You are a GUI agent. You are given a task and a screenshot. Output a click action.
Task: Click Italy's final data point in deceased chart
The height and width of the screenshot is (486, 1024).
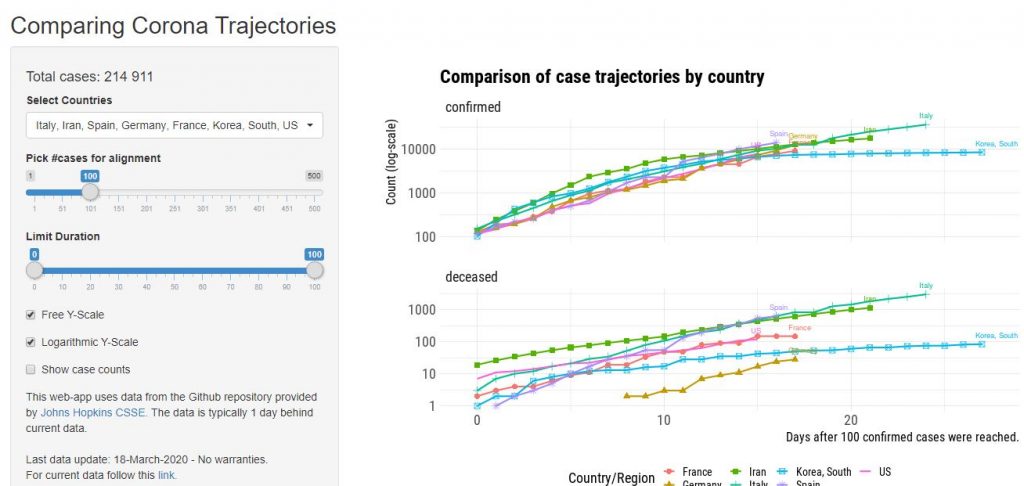[x=926, y=294]
